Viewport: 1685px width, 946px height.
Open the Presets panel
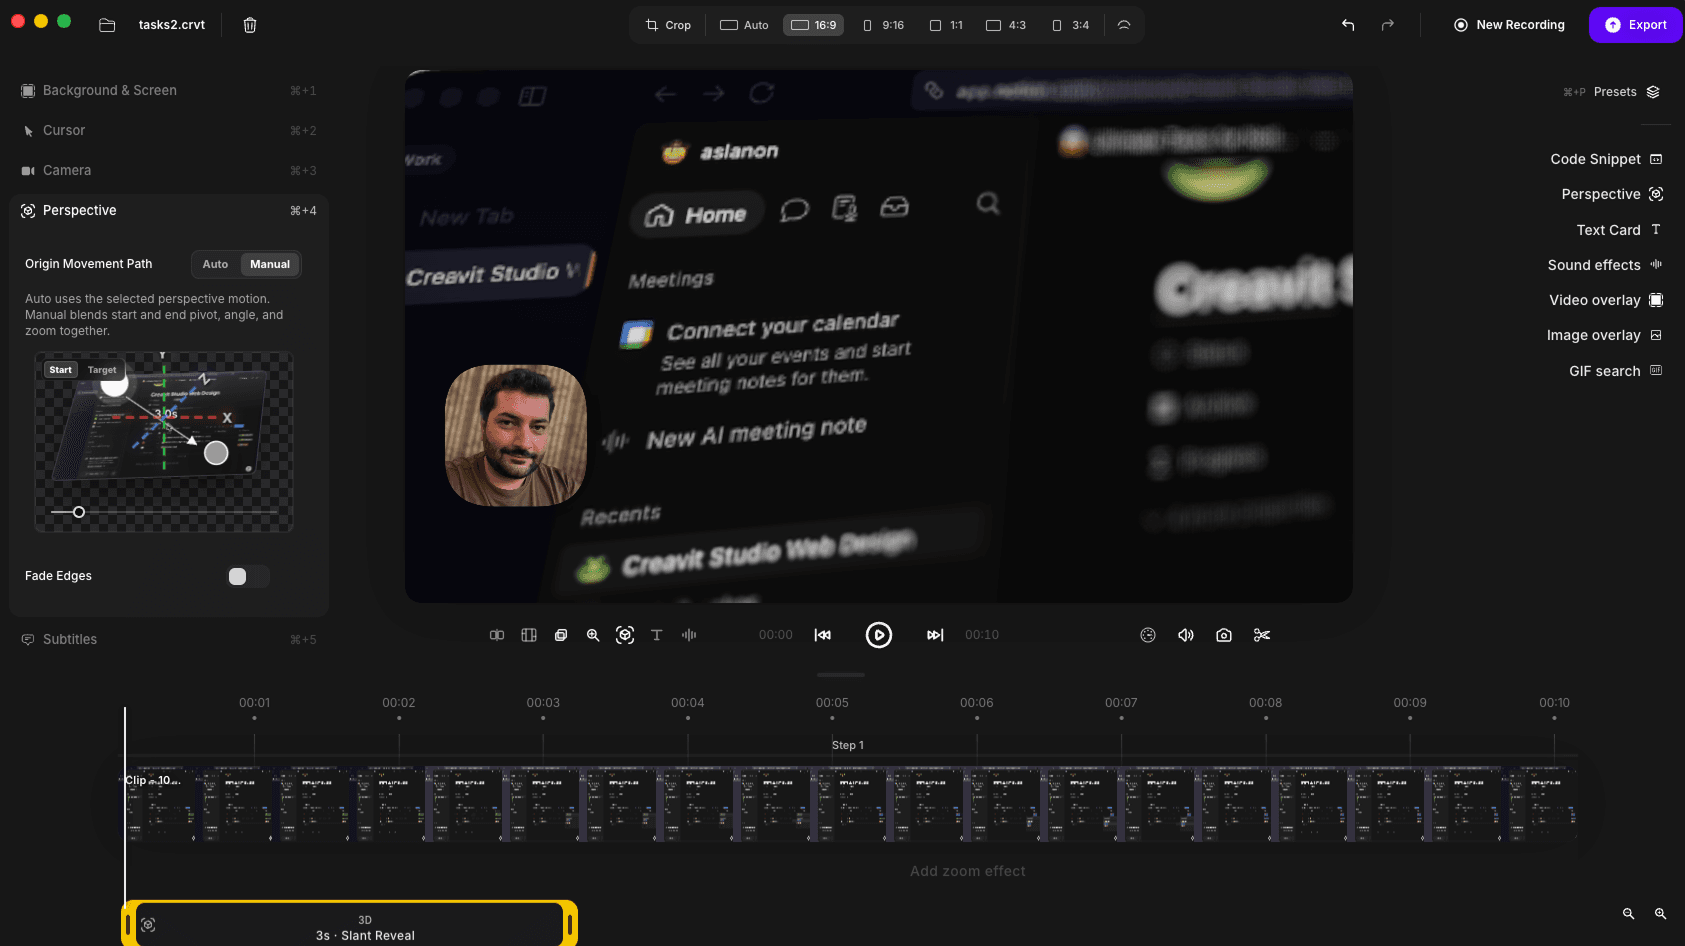click(x=1627, y=92)
